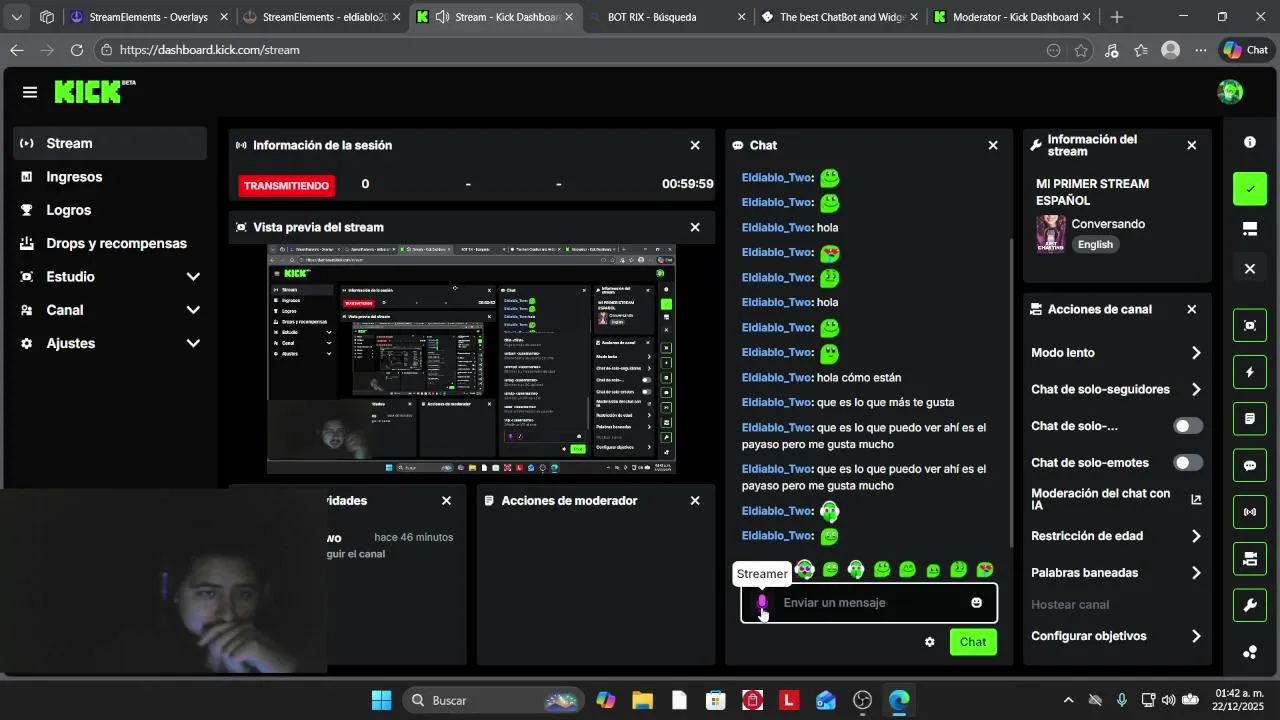Send message with green Chat button
The width and height of the screenshot is (1280, 720).
[973, 642]
